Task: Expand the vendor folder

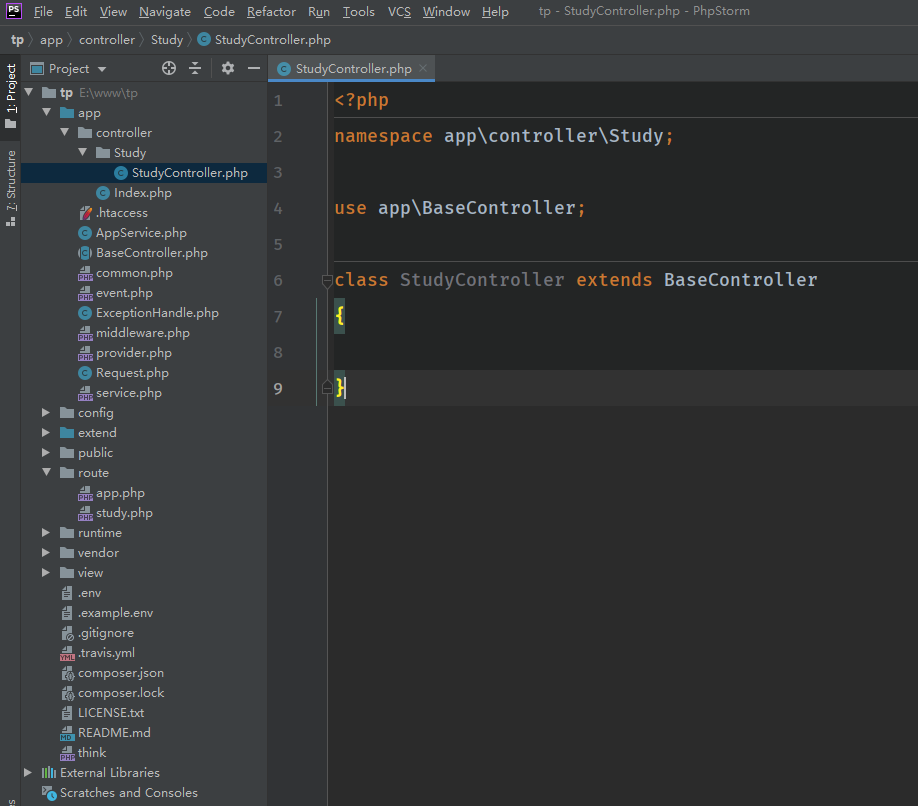Action: 46,553
